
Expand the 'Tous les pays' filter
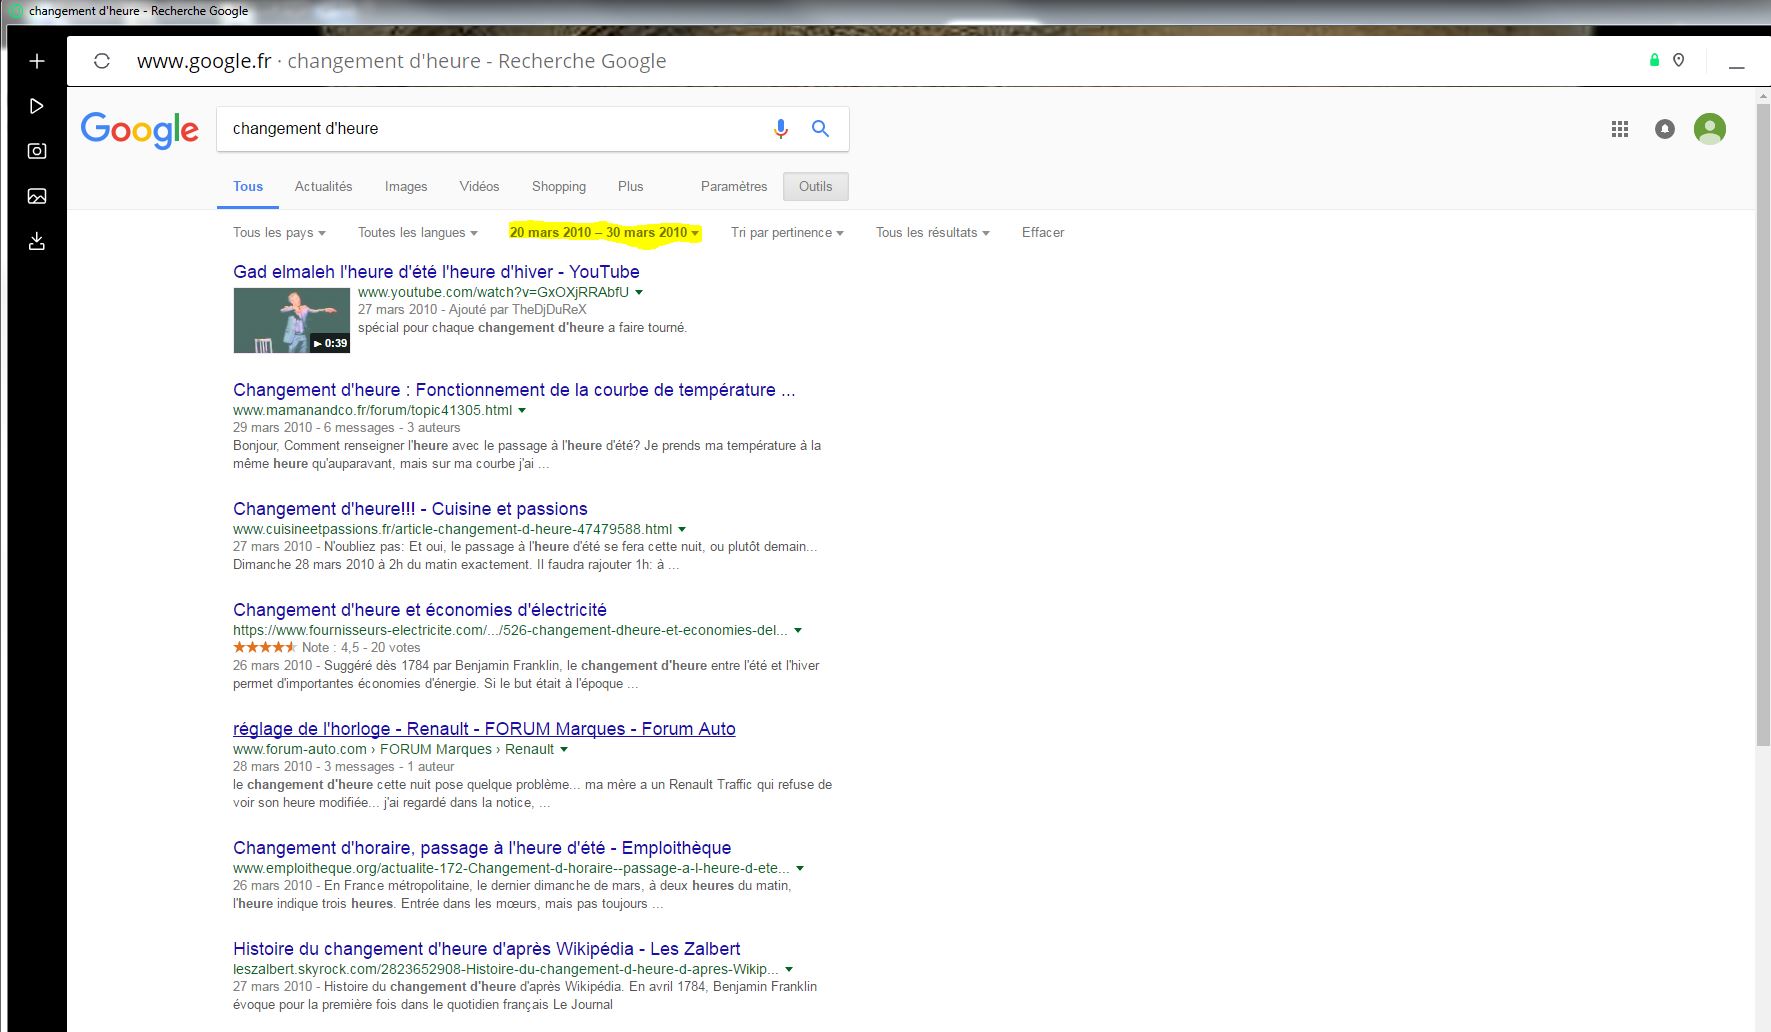point(279,233)
